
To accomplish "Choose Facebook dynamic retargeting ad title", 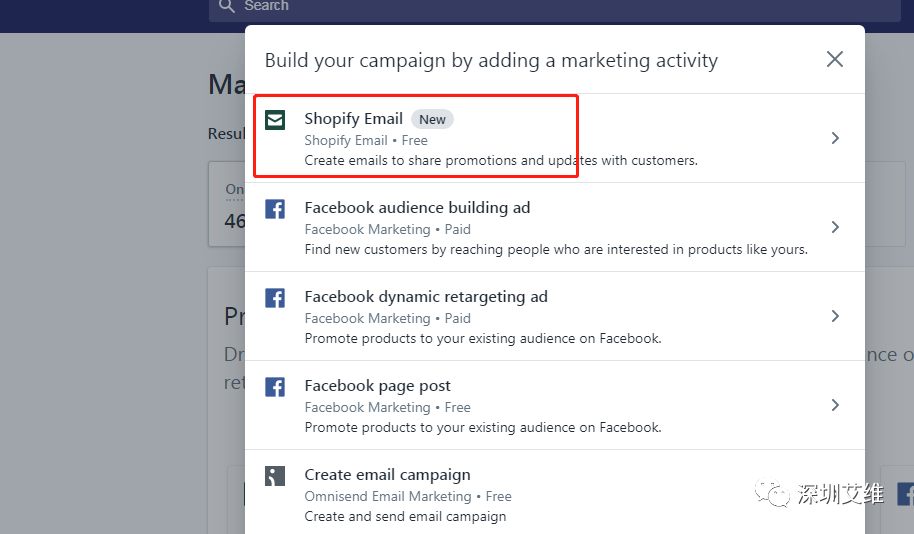I will 426,297.
